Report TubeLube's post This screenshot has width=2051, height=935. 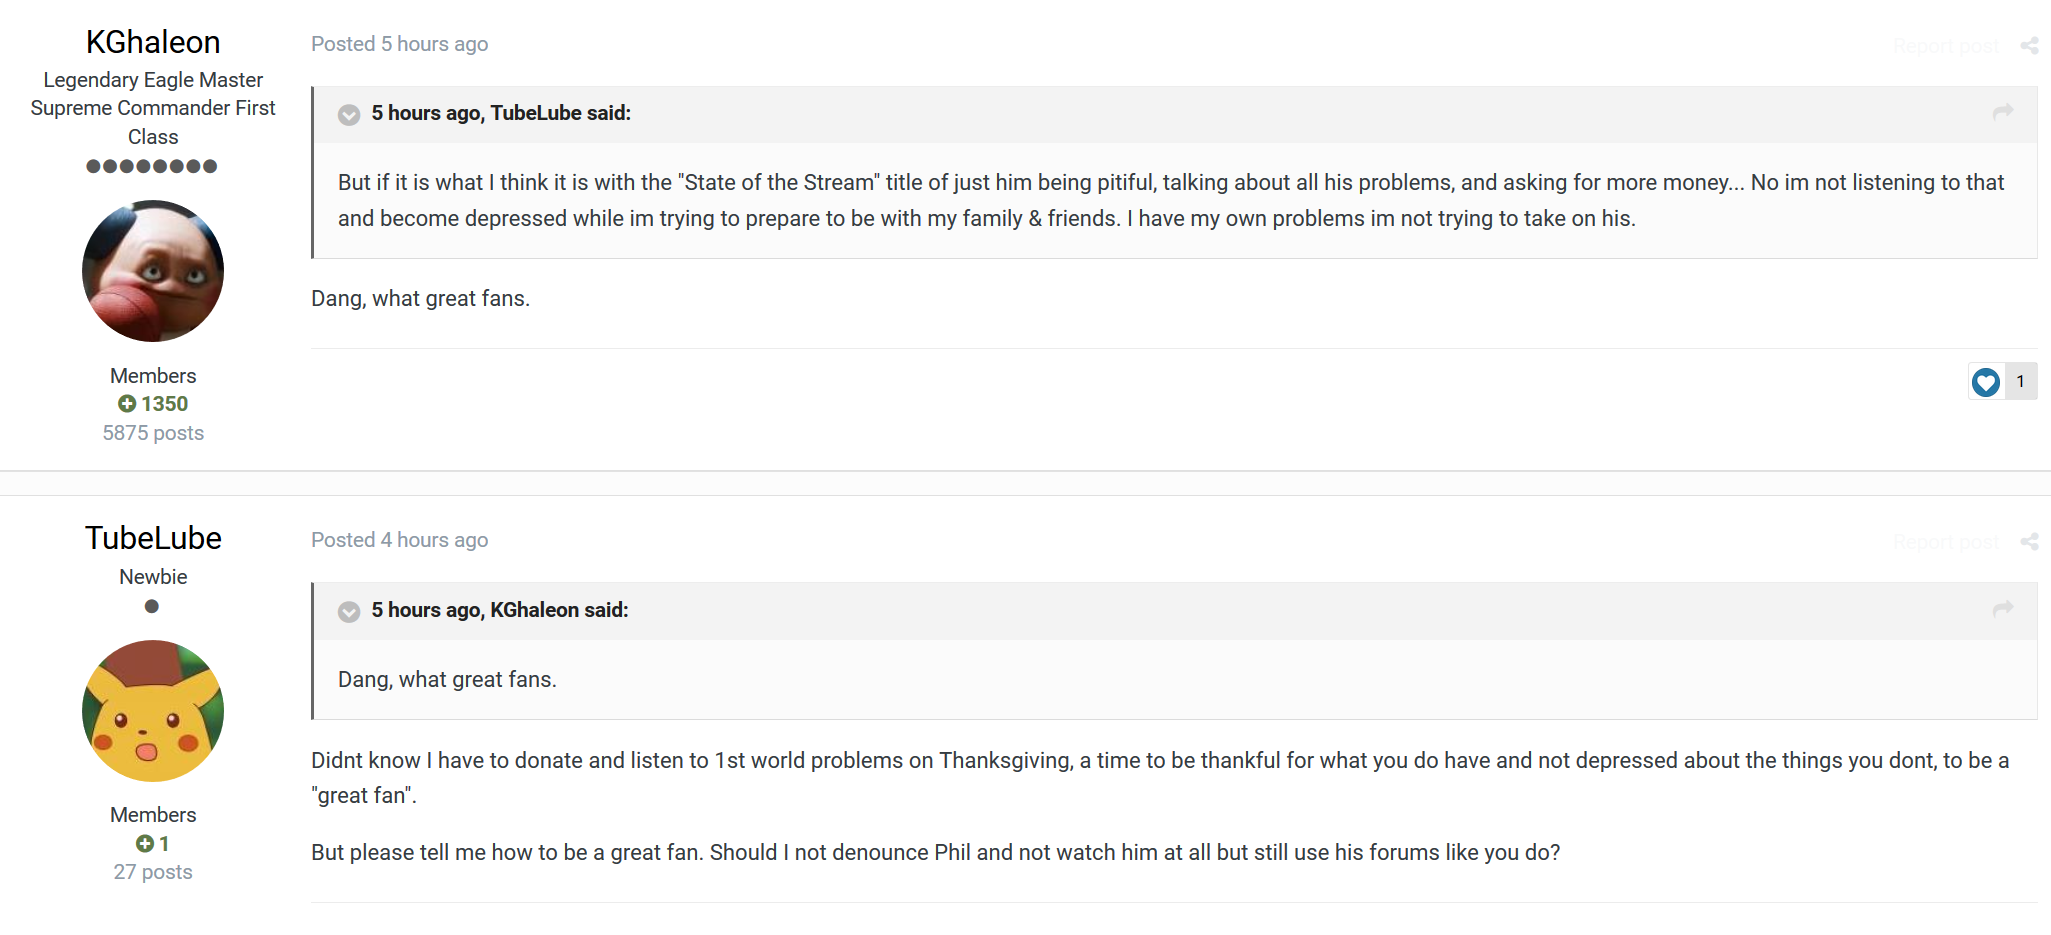coord(1946,542)
